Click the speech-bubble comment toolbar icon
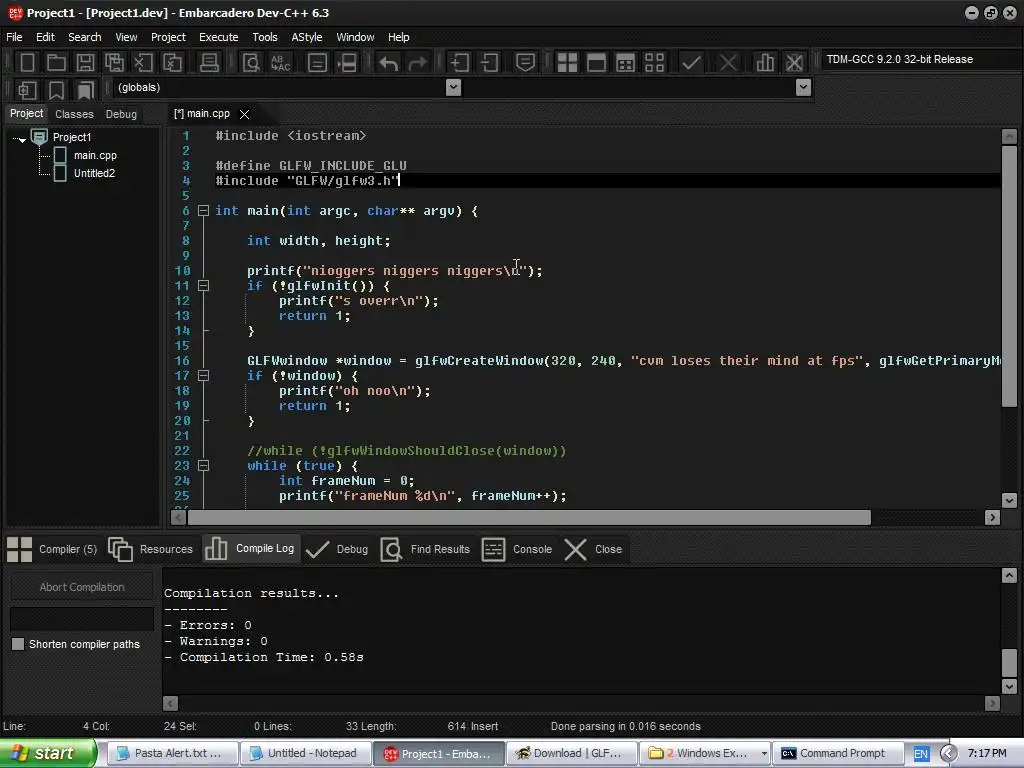This screenshot has height=768, width=1024. pos(525,63)
